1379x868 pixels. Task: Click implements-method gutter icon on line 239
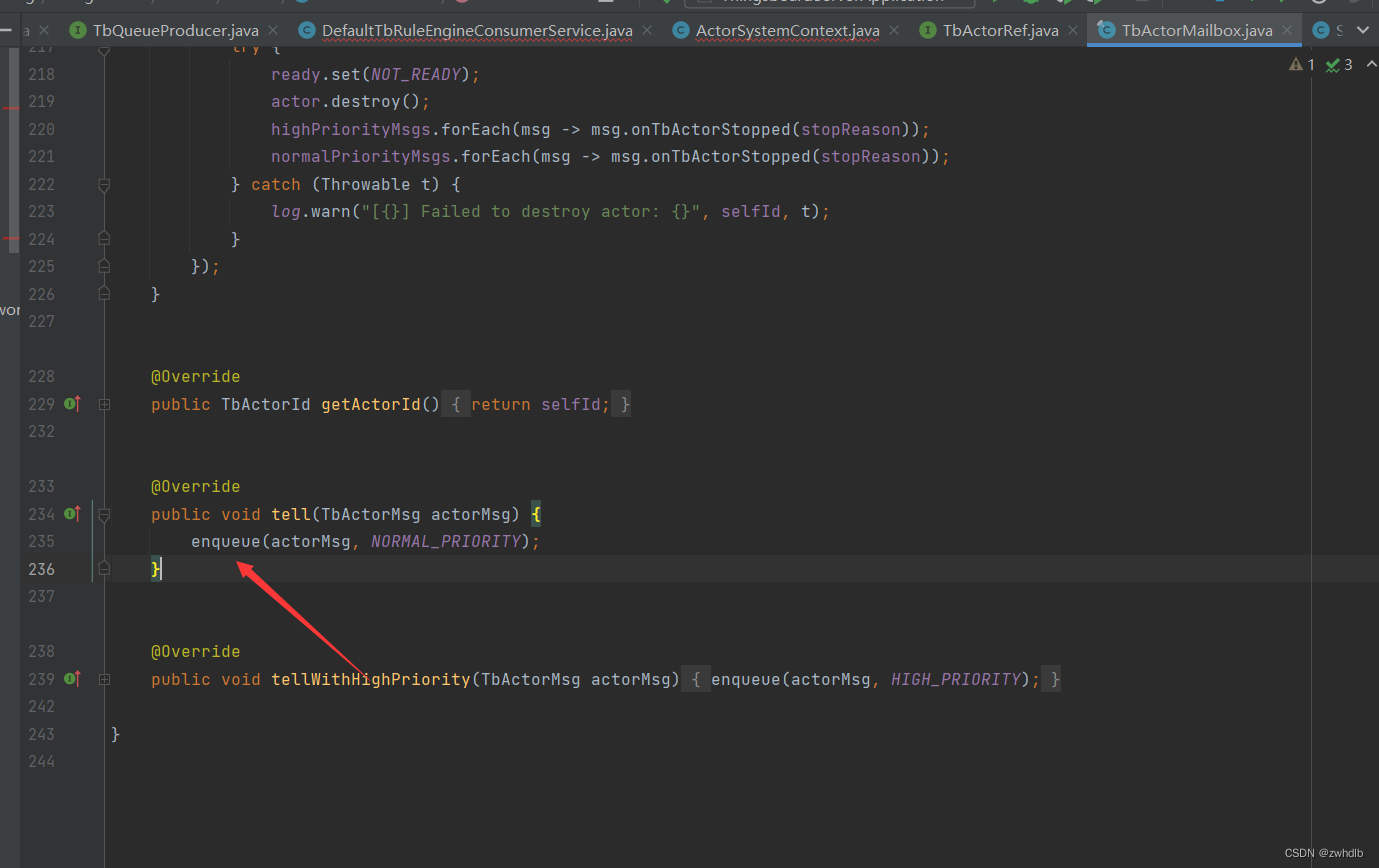[x=72, y=679]
